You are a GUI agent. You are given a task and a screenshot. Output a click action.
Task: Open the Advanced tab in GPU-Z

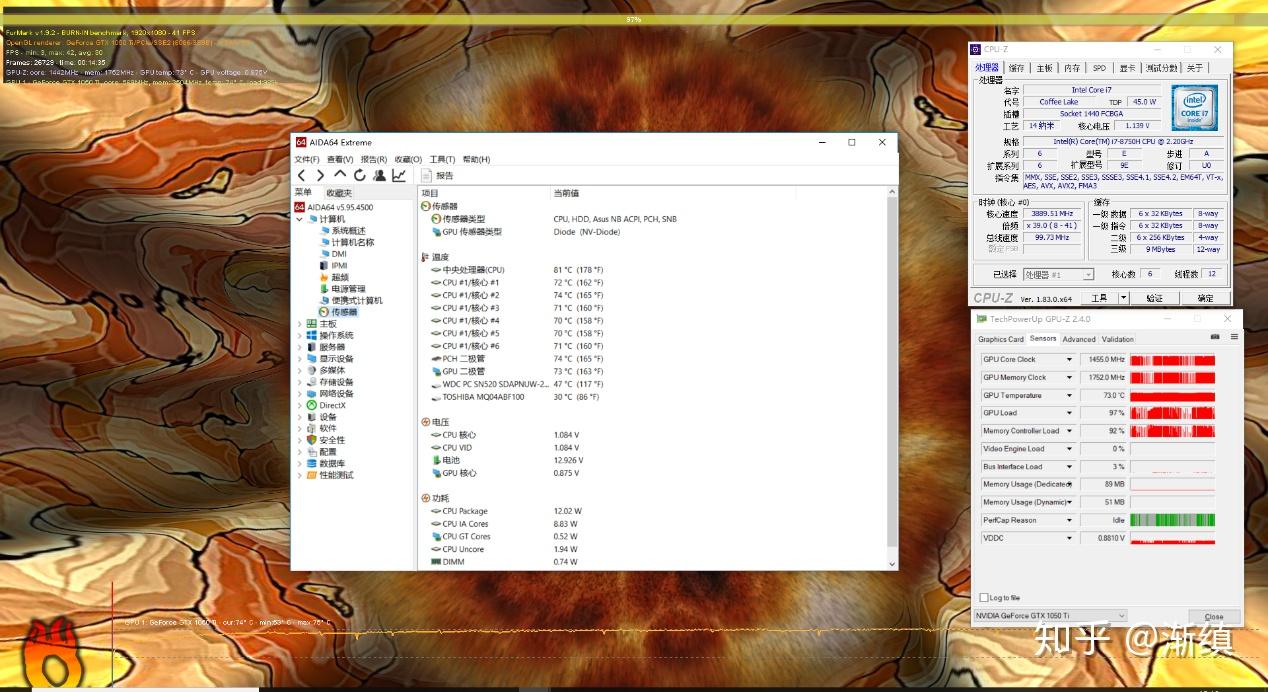tap(1079, 339)
